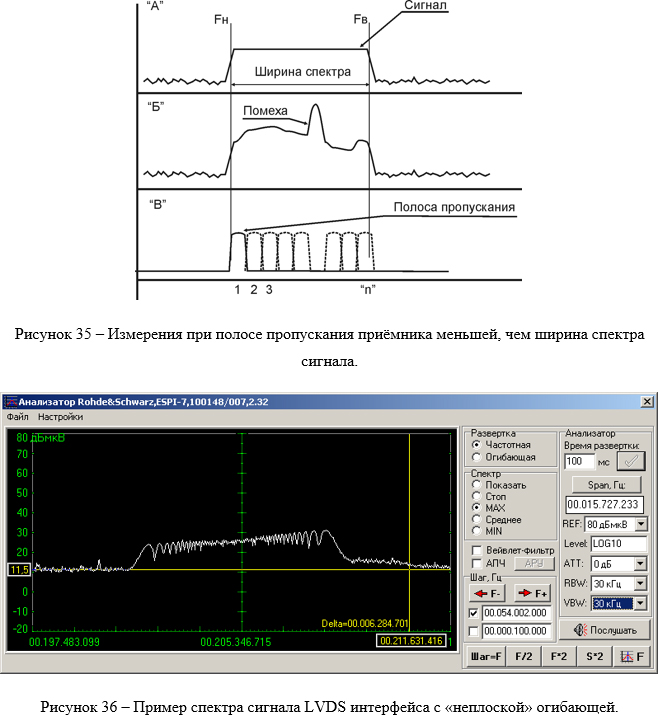The image size is (658, 715).
Task: Open the ATT 0 дБ dropdown
Action: tap(641, 564)
